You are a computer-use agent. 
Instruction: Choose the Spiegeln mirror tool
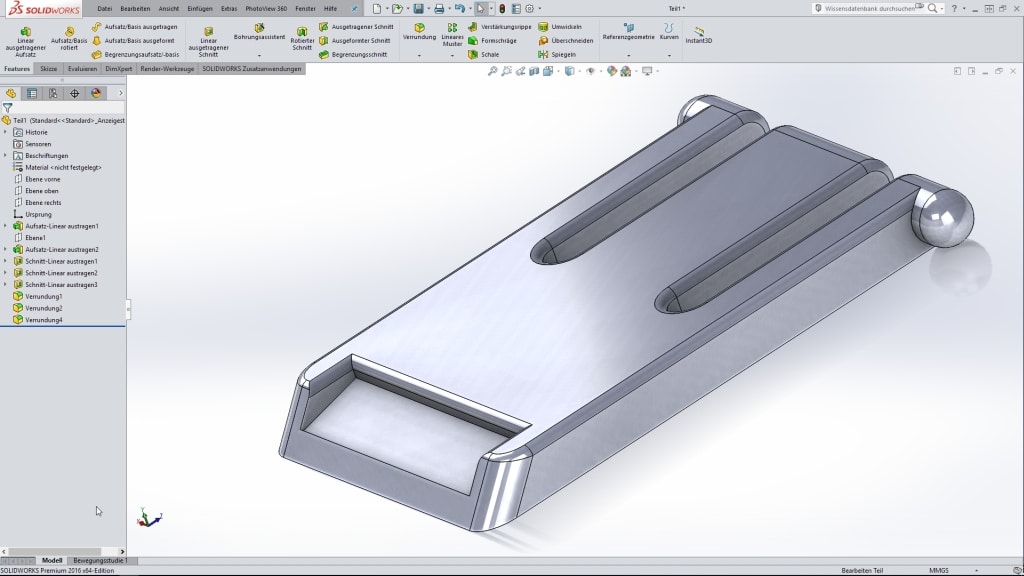(557, 55)
